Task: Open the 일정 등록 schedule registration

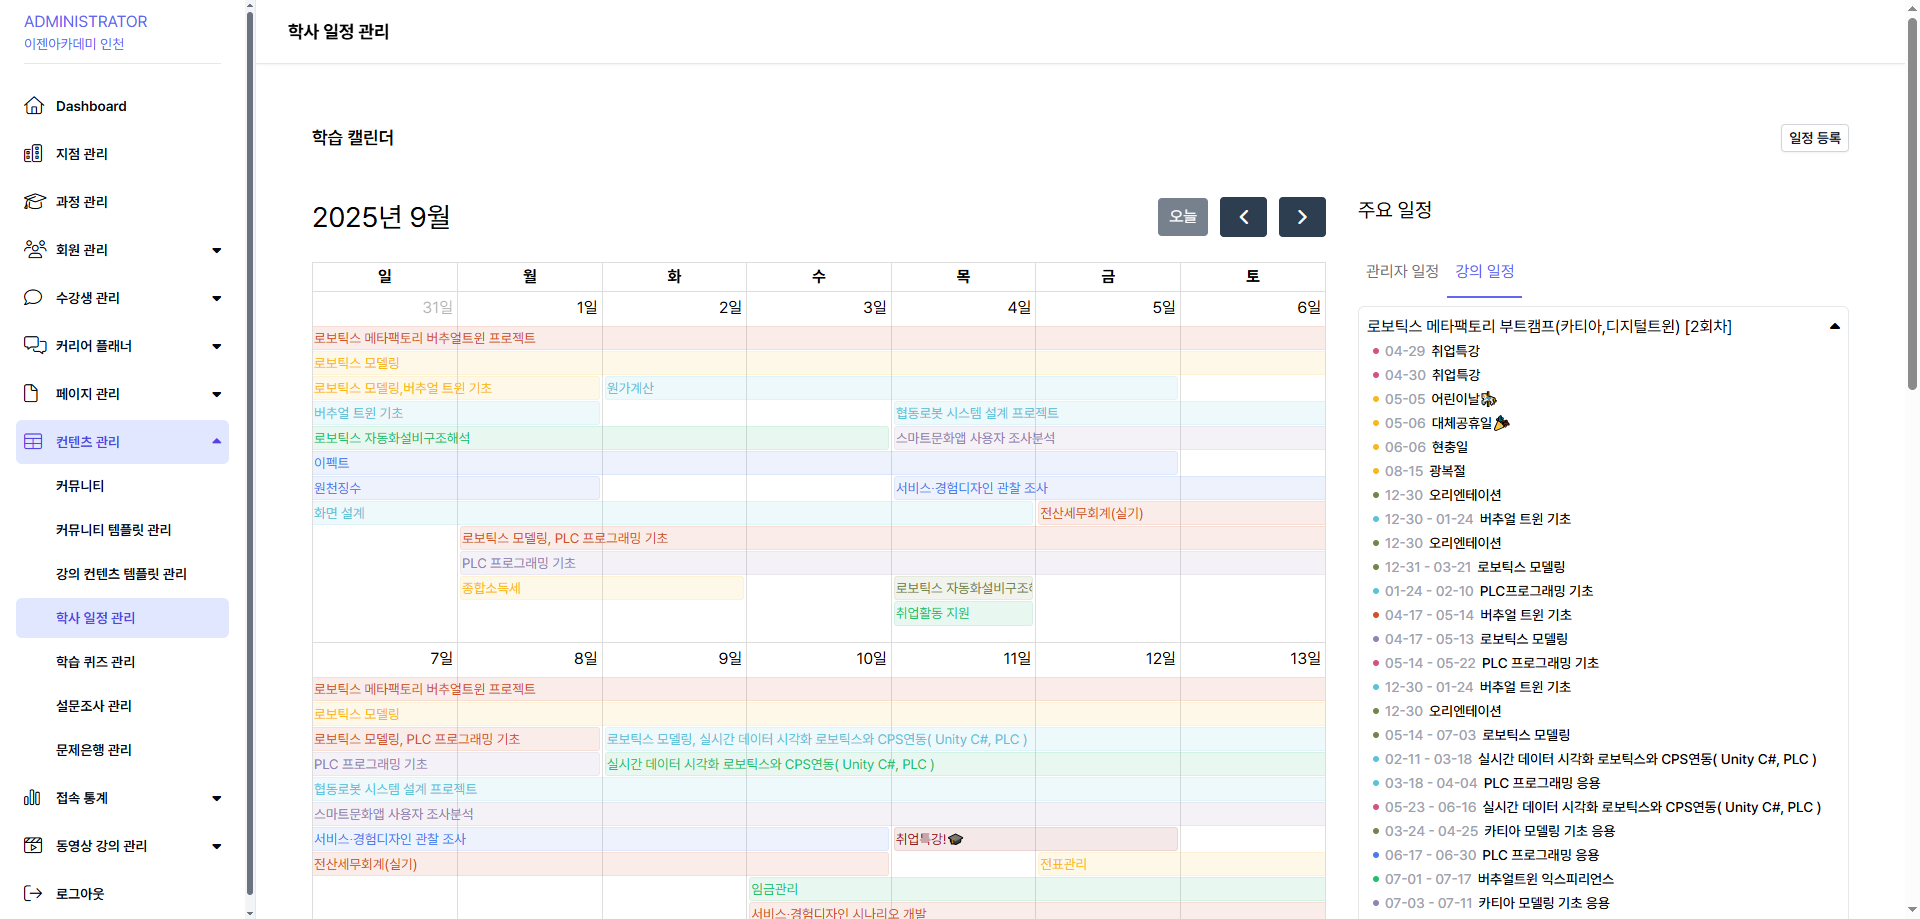Action: (x=1814, y=138)
